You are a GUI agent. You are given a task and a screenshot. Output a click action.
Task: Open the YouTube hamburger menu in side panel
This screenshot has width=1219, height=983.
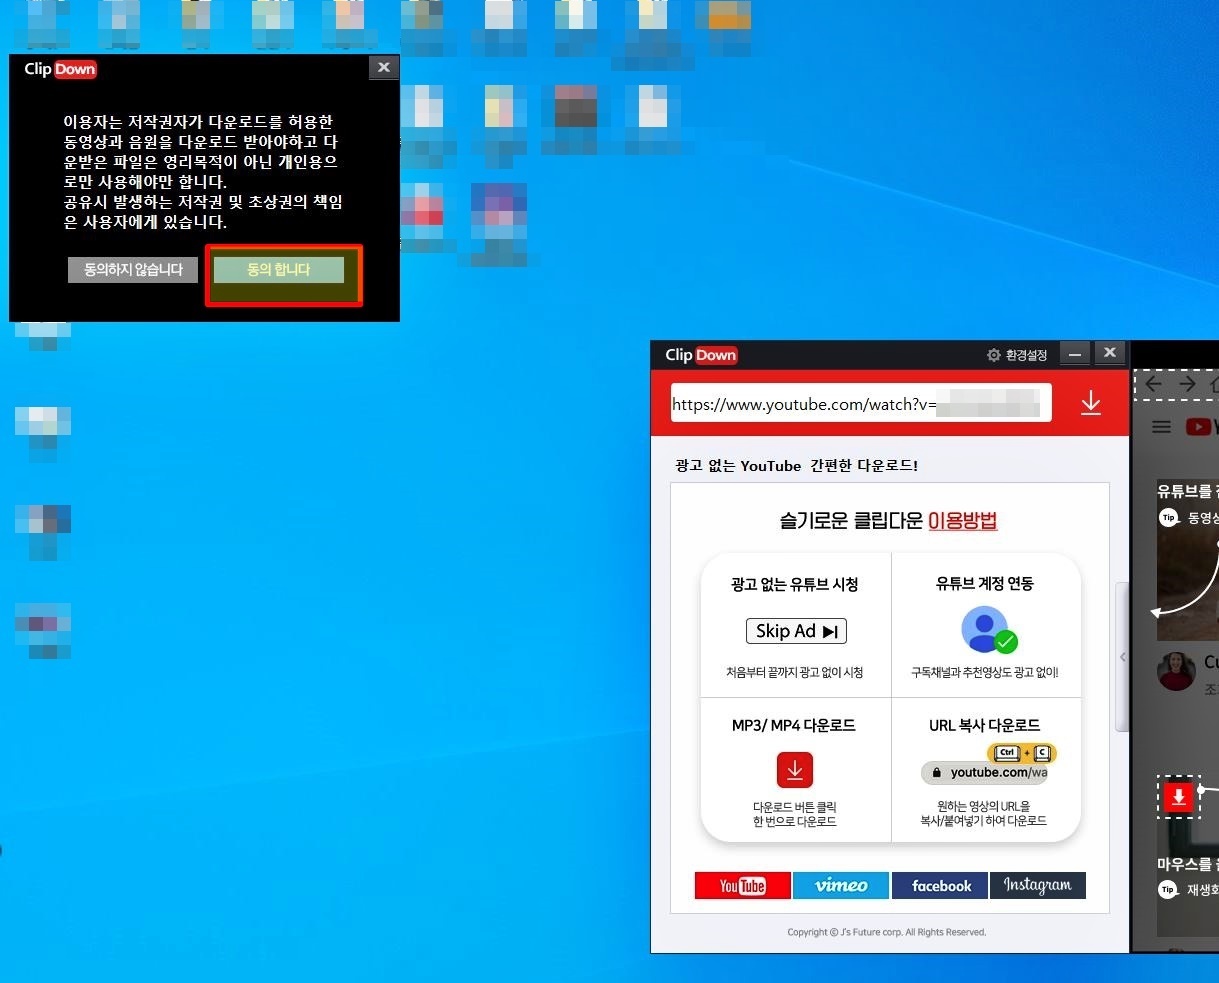point(1161,427)
